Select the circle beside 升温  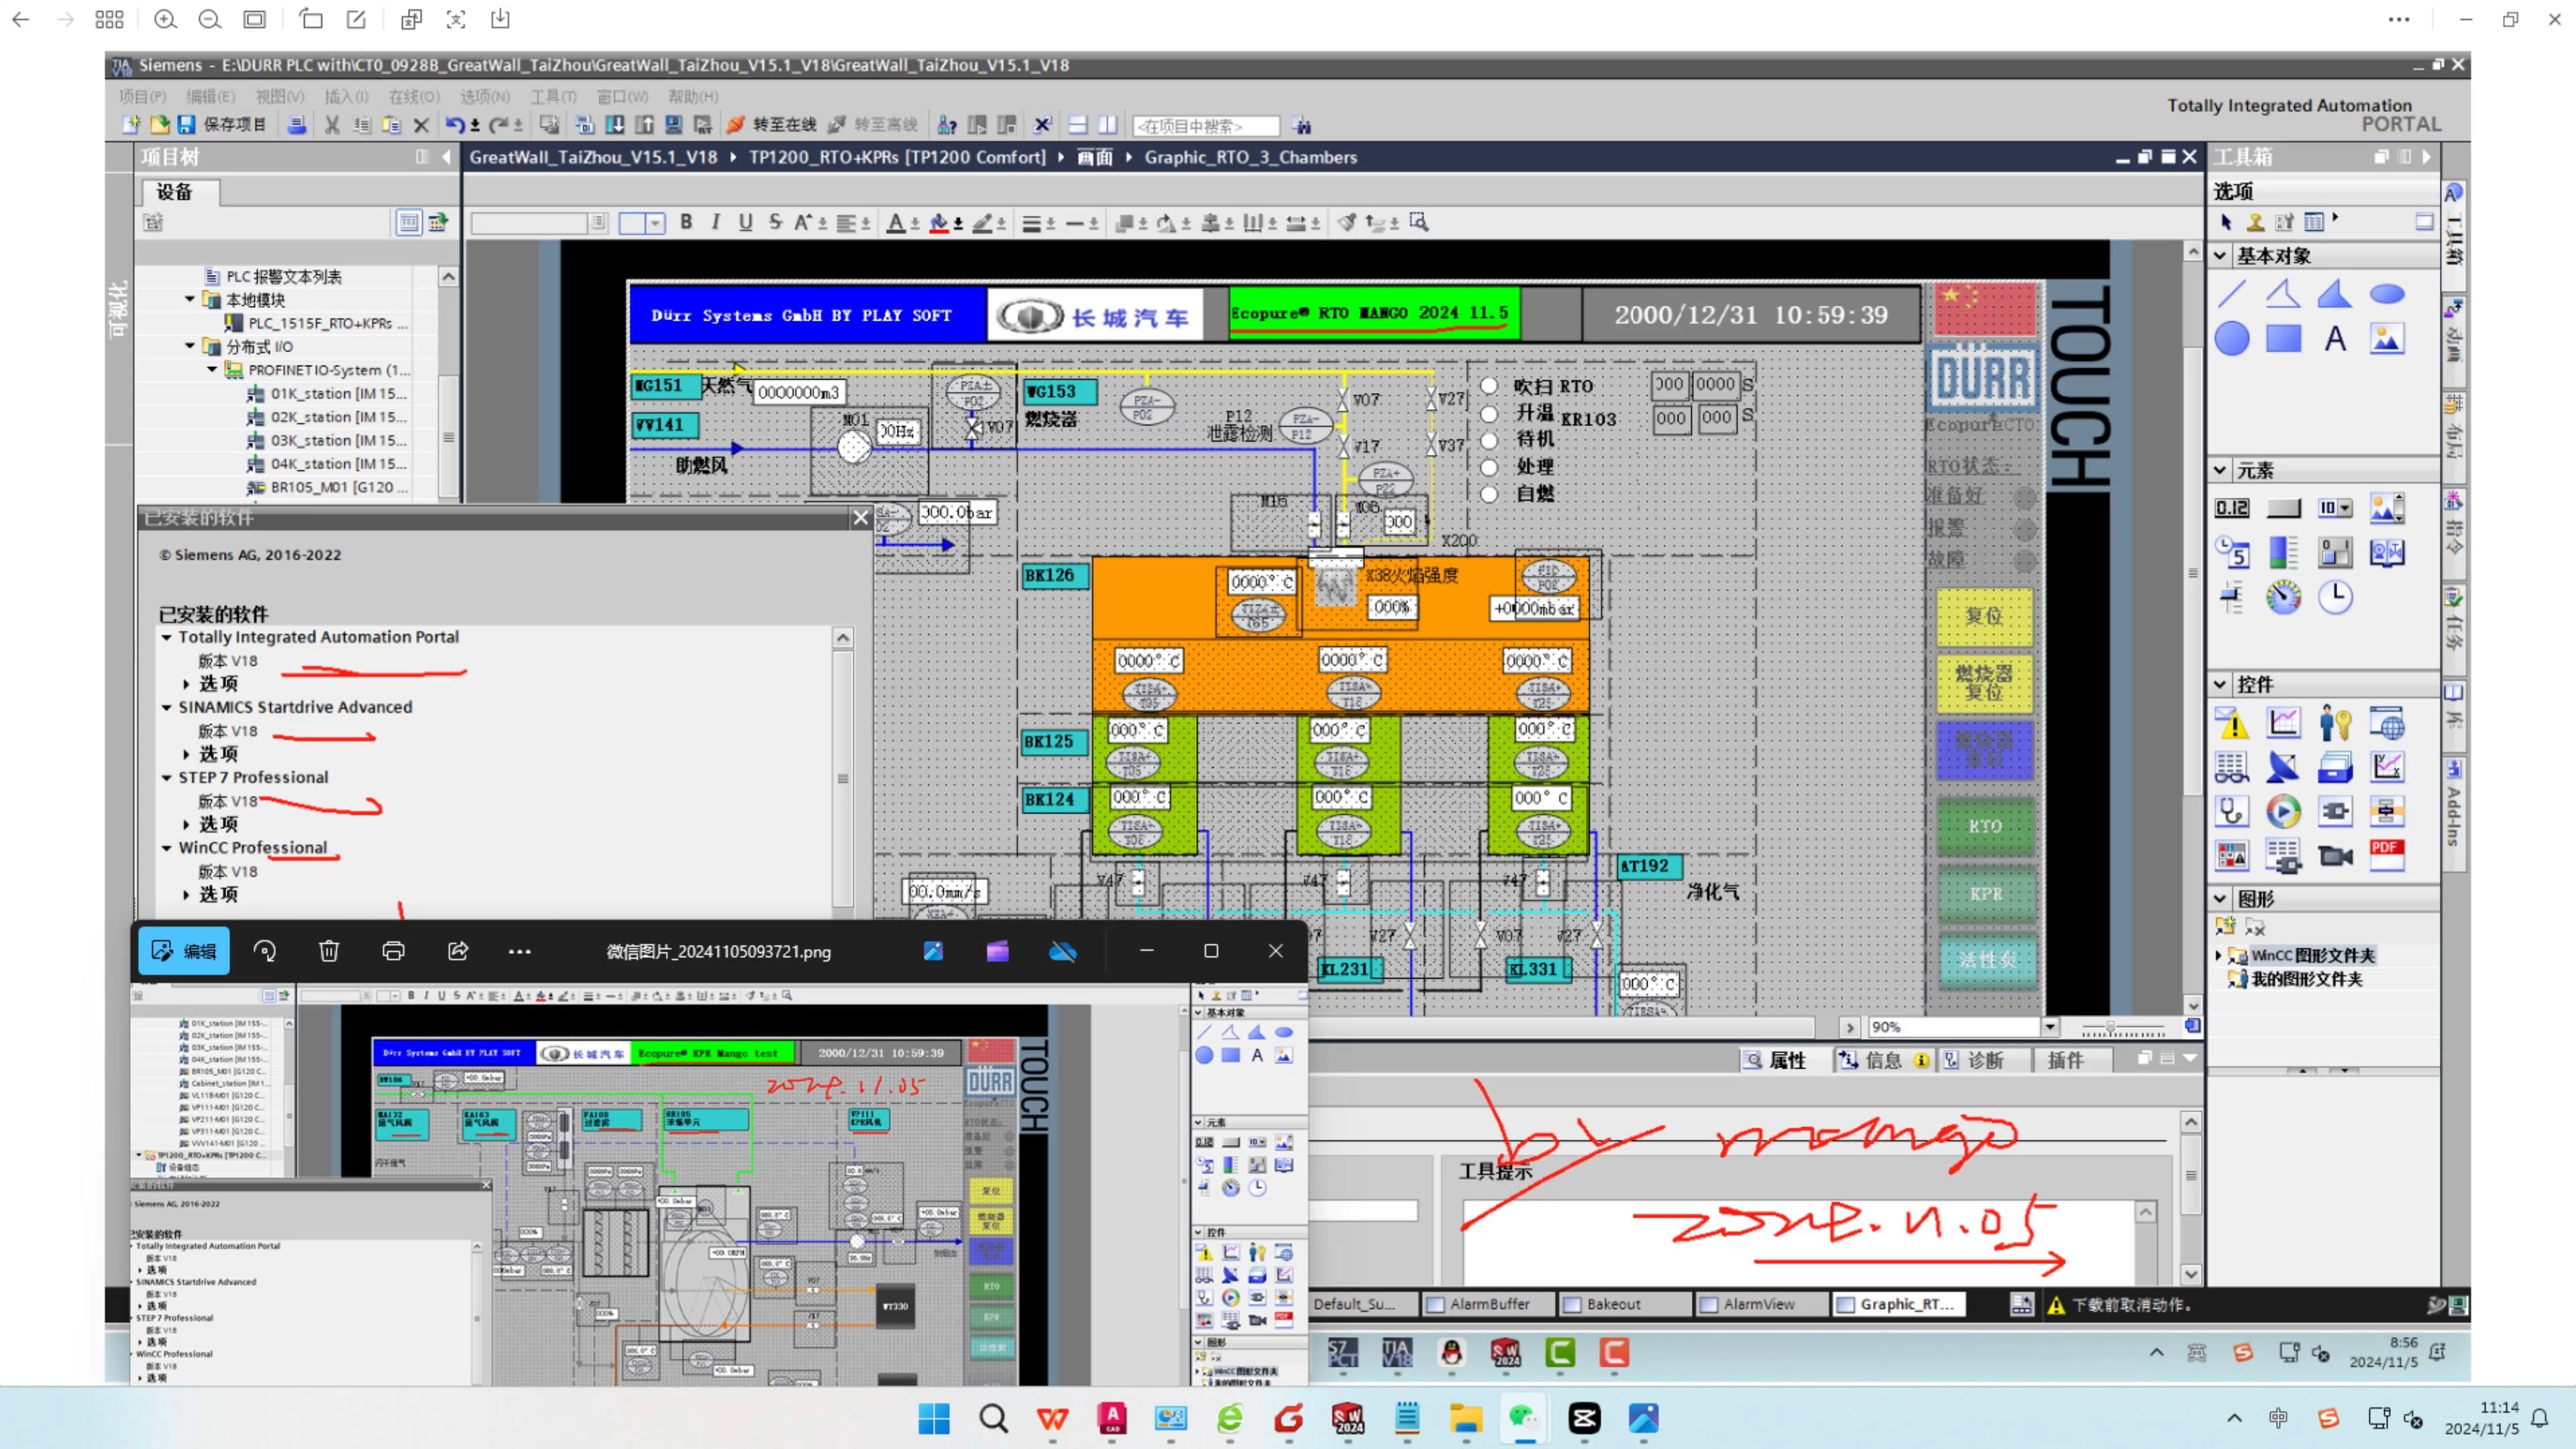click(1489, 413)
